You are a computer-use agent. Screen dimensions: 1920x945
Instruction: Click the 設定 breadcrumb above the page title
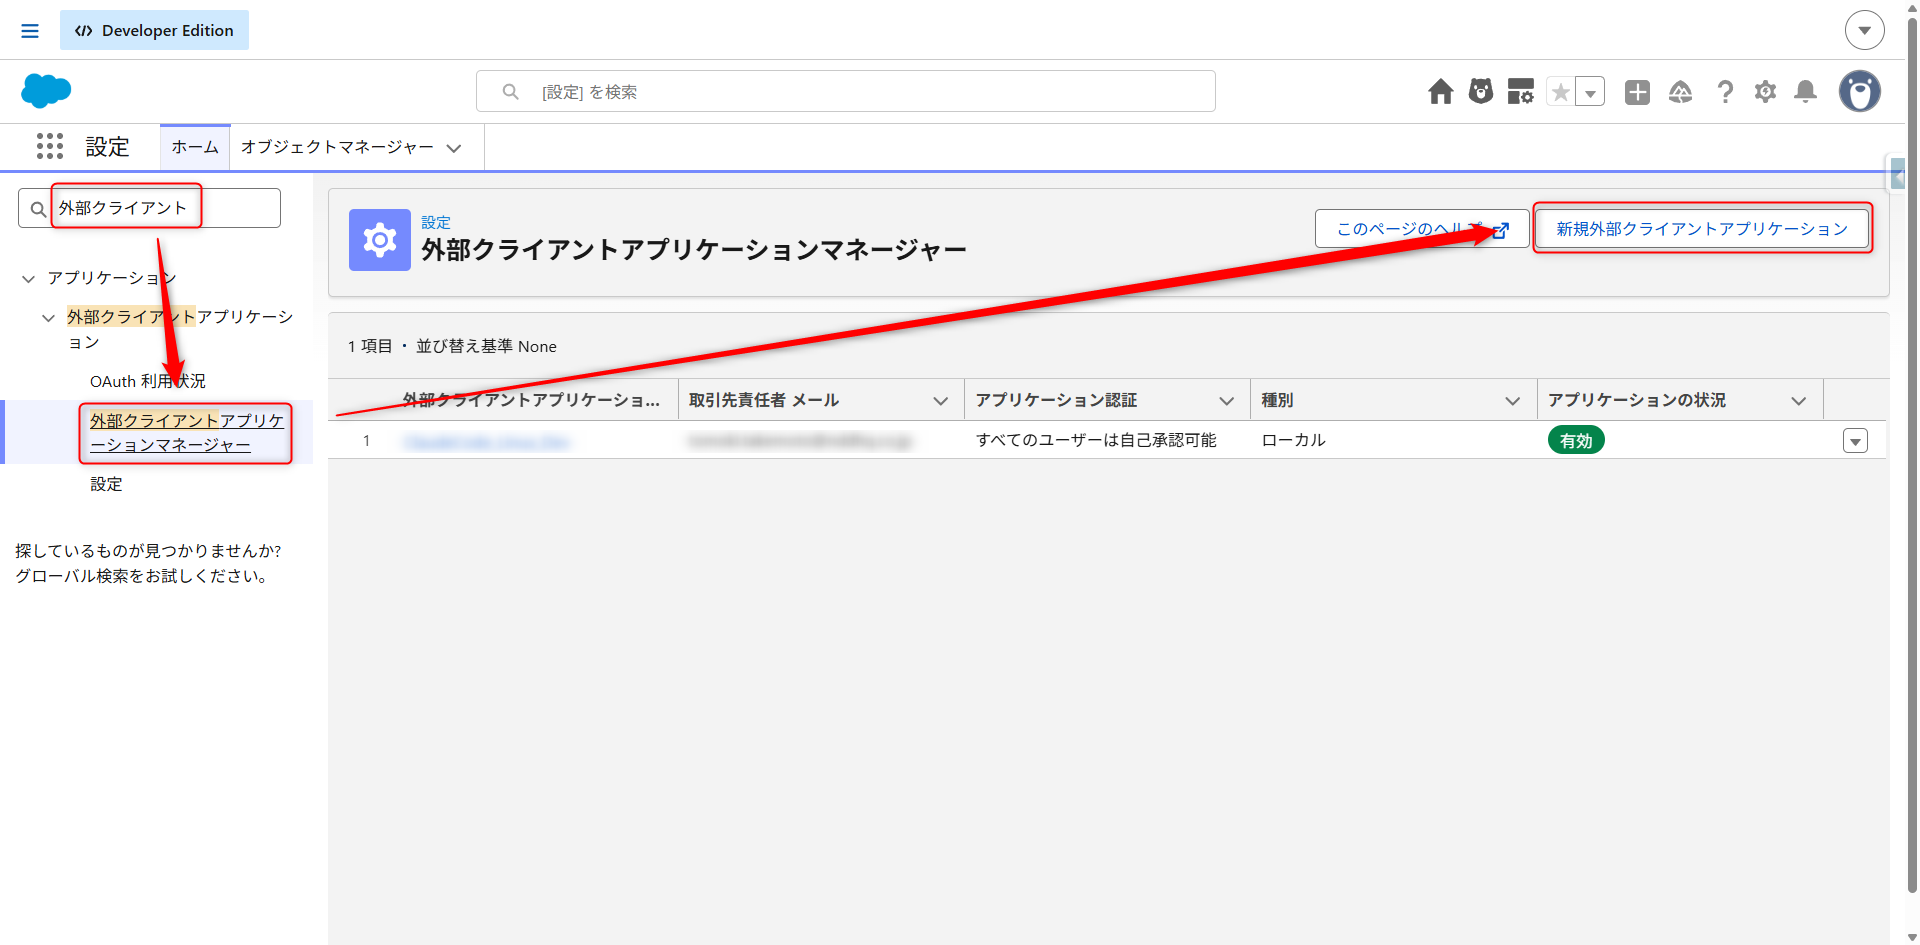coord(436,222)
